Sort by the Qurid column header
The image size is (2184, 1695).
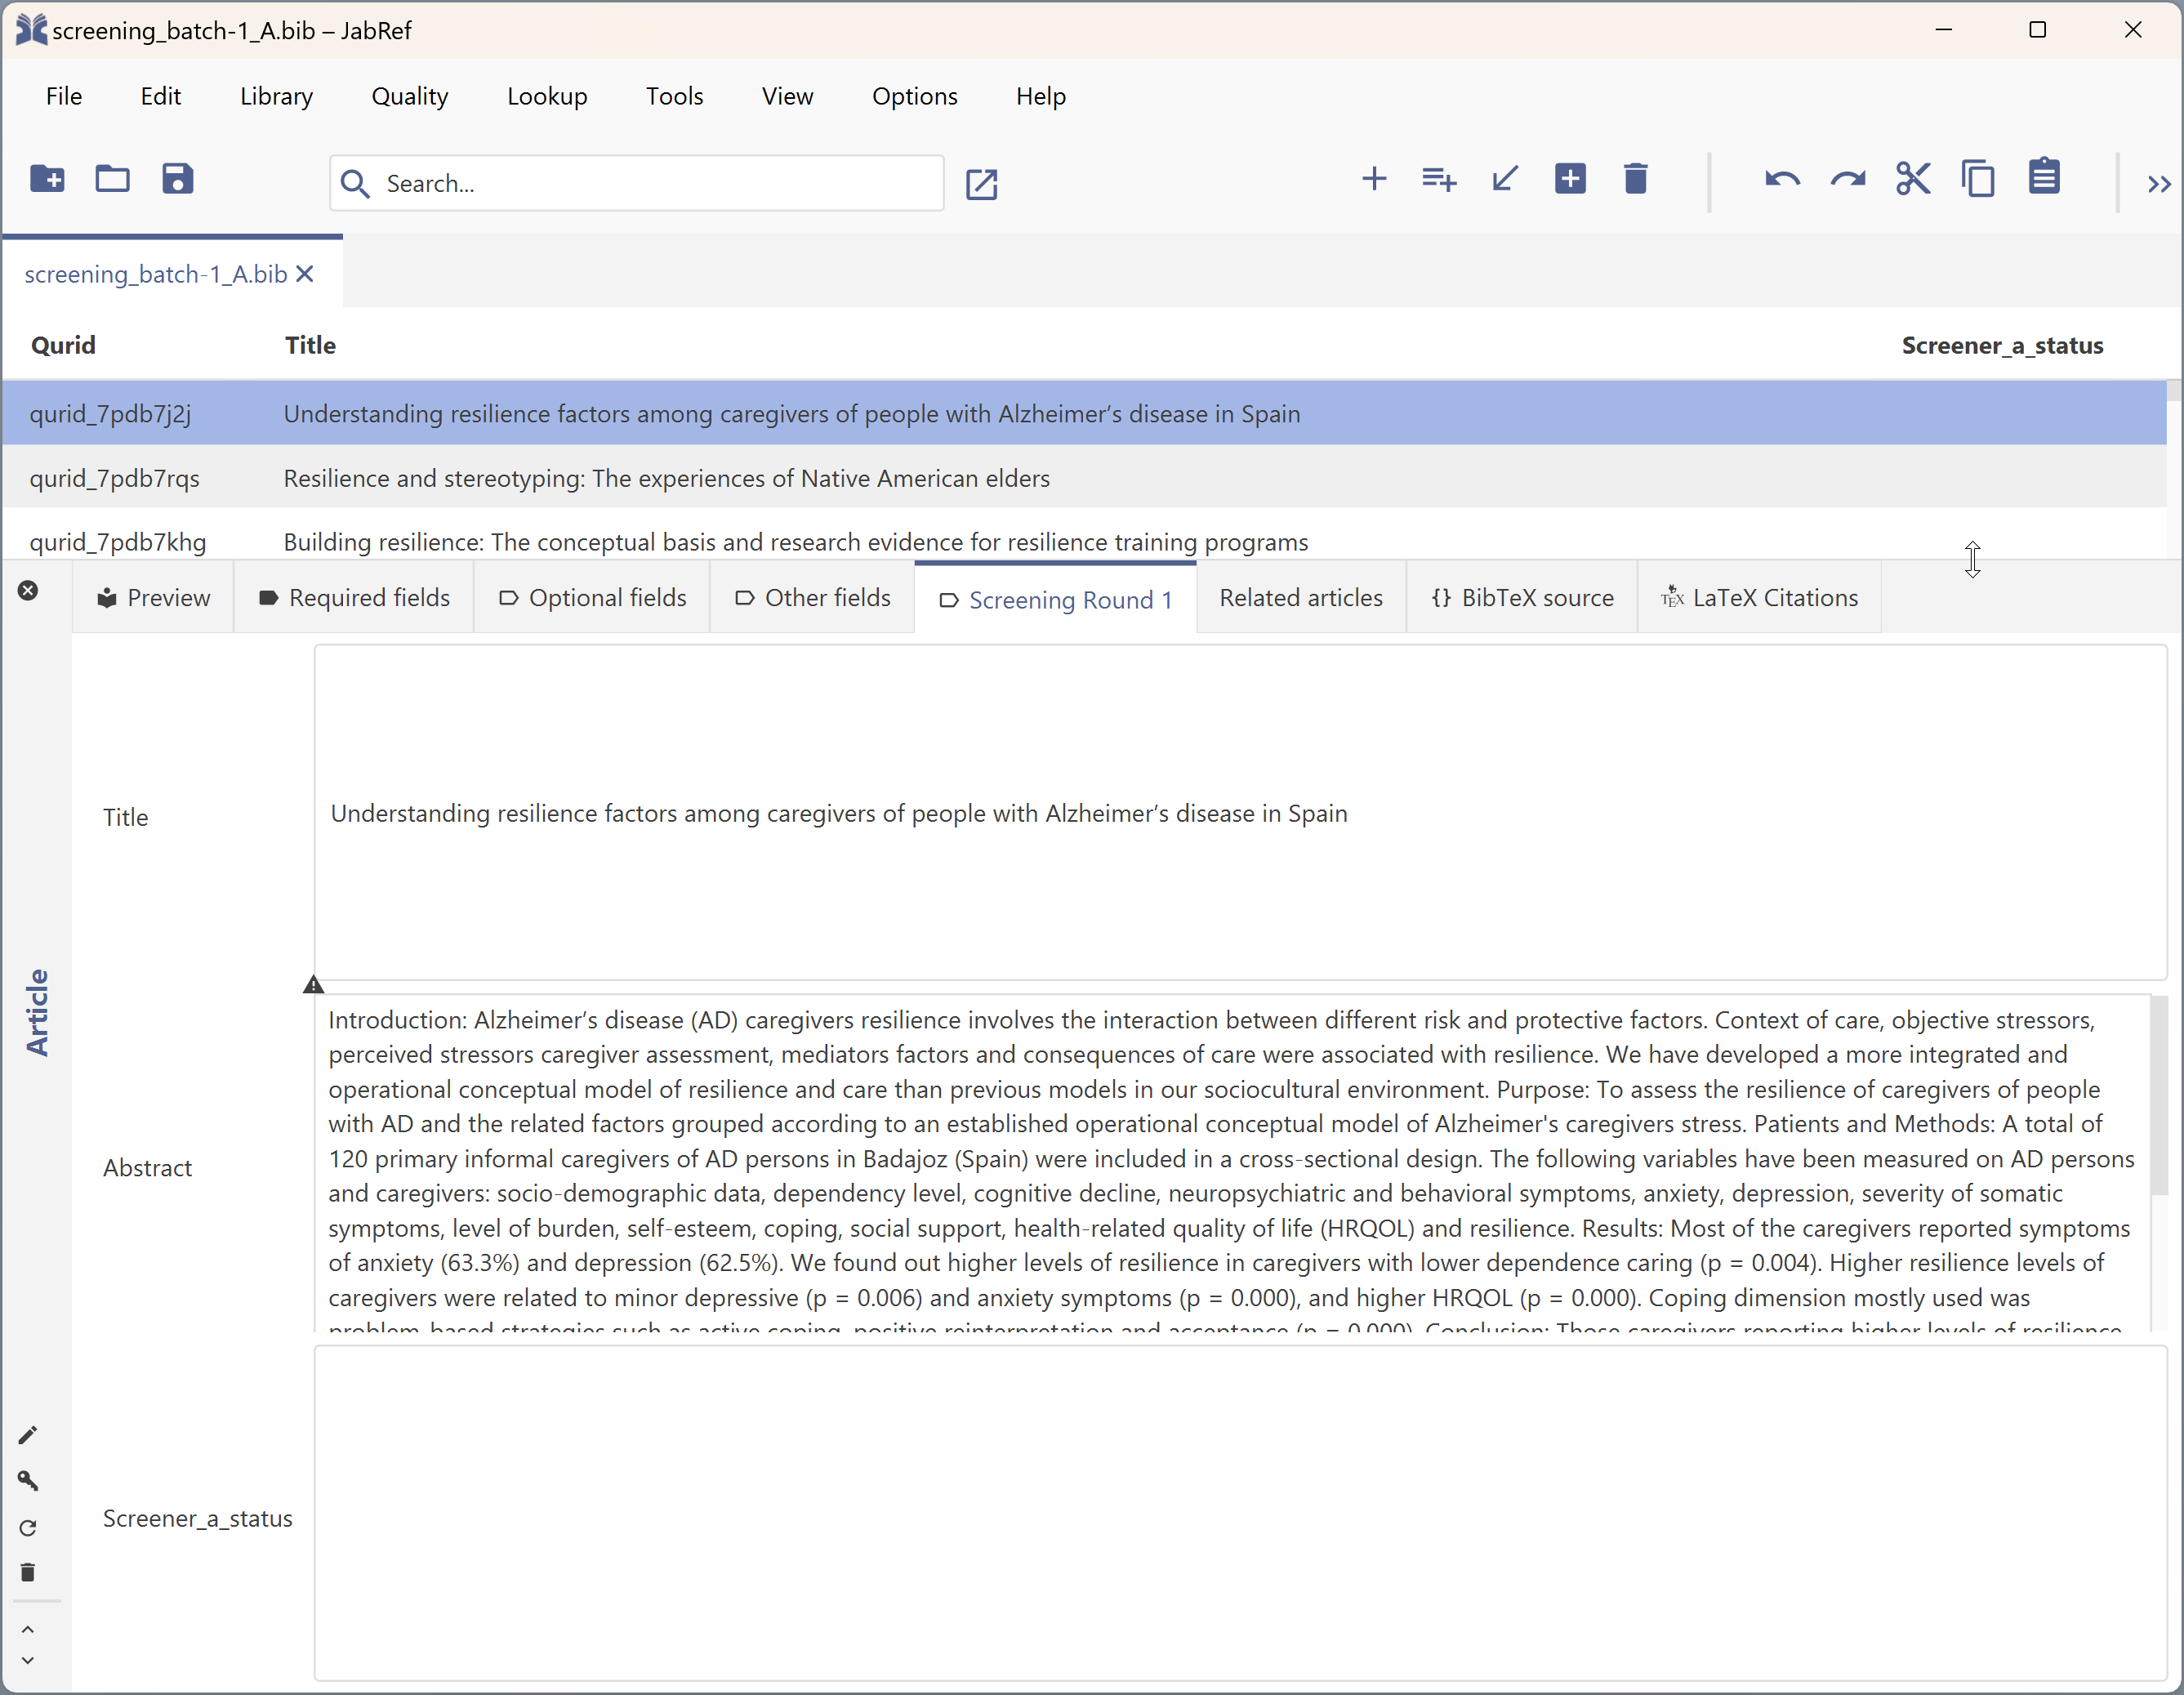tap(63, 346)
